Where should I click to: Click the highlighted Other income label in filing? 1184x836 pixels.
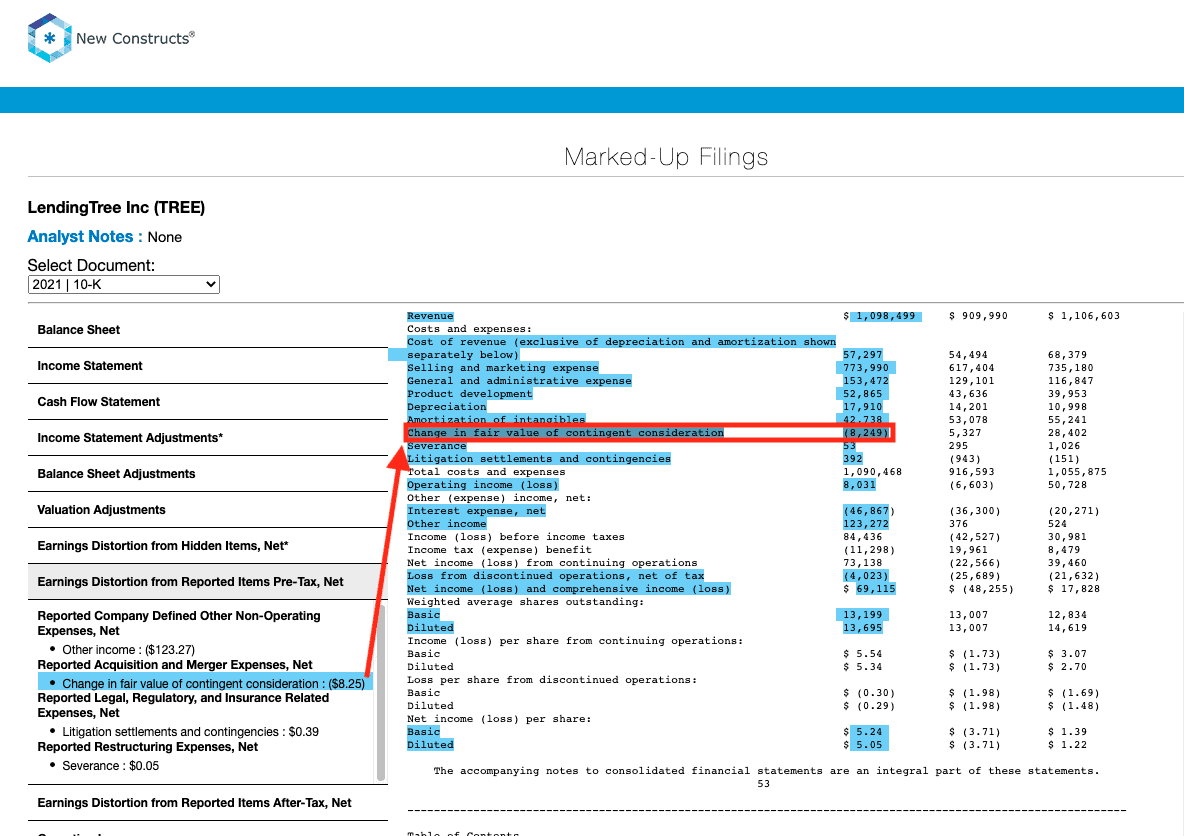pos(446,523)
